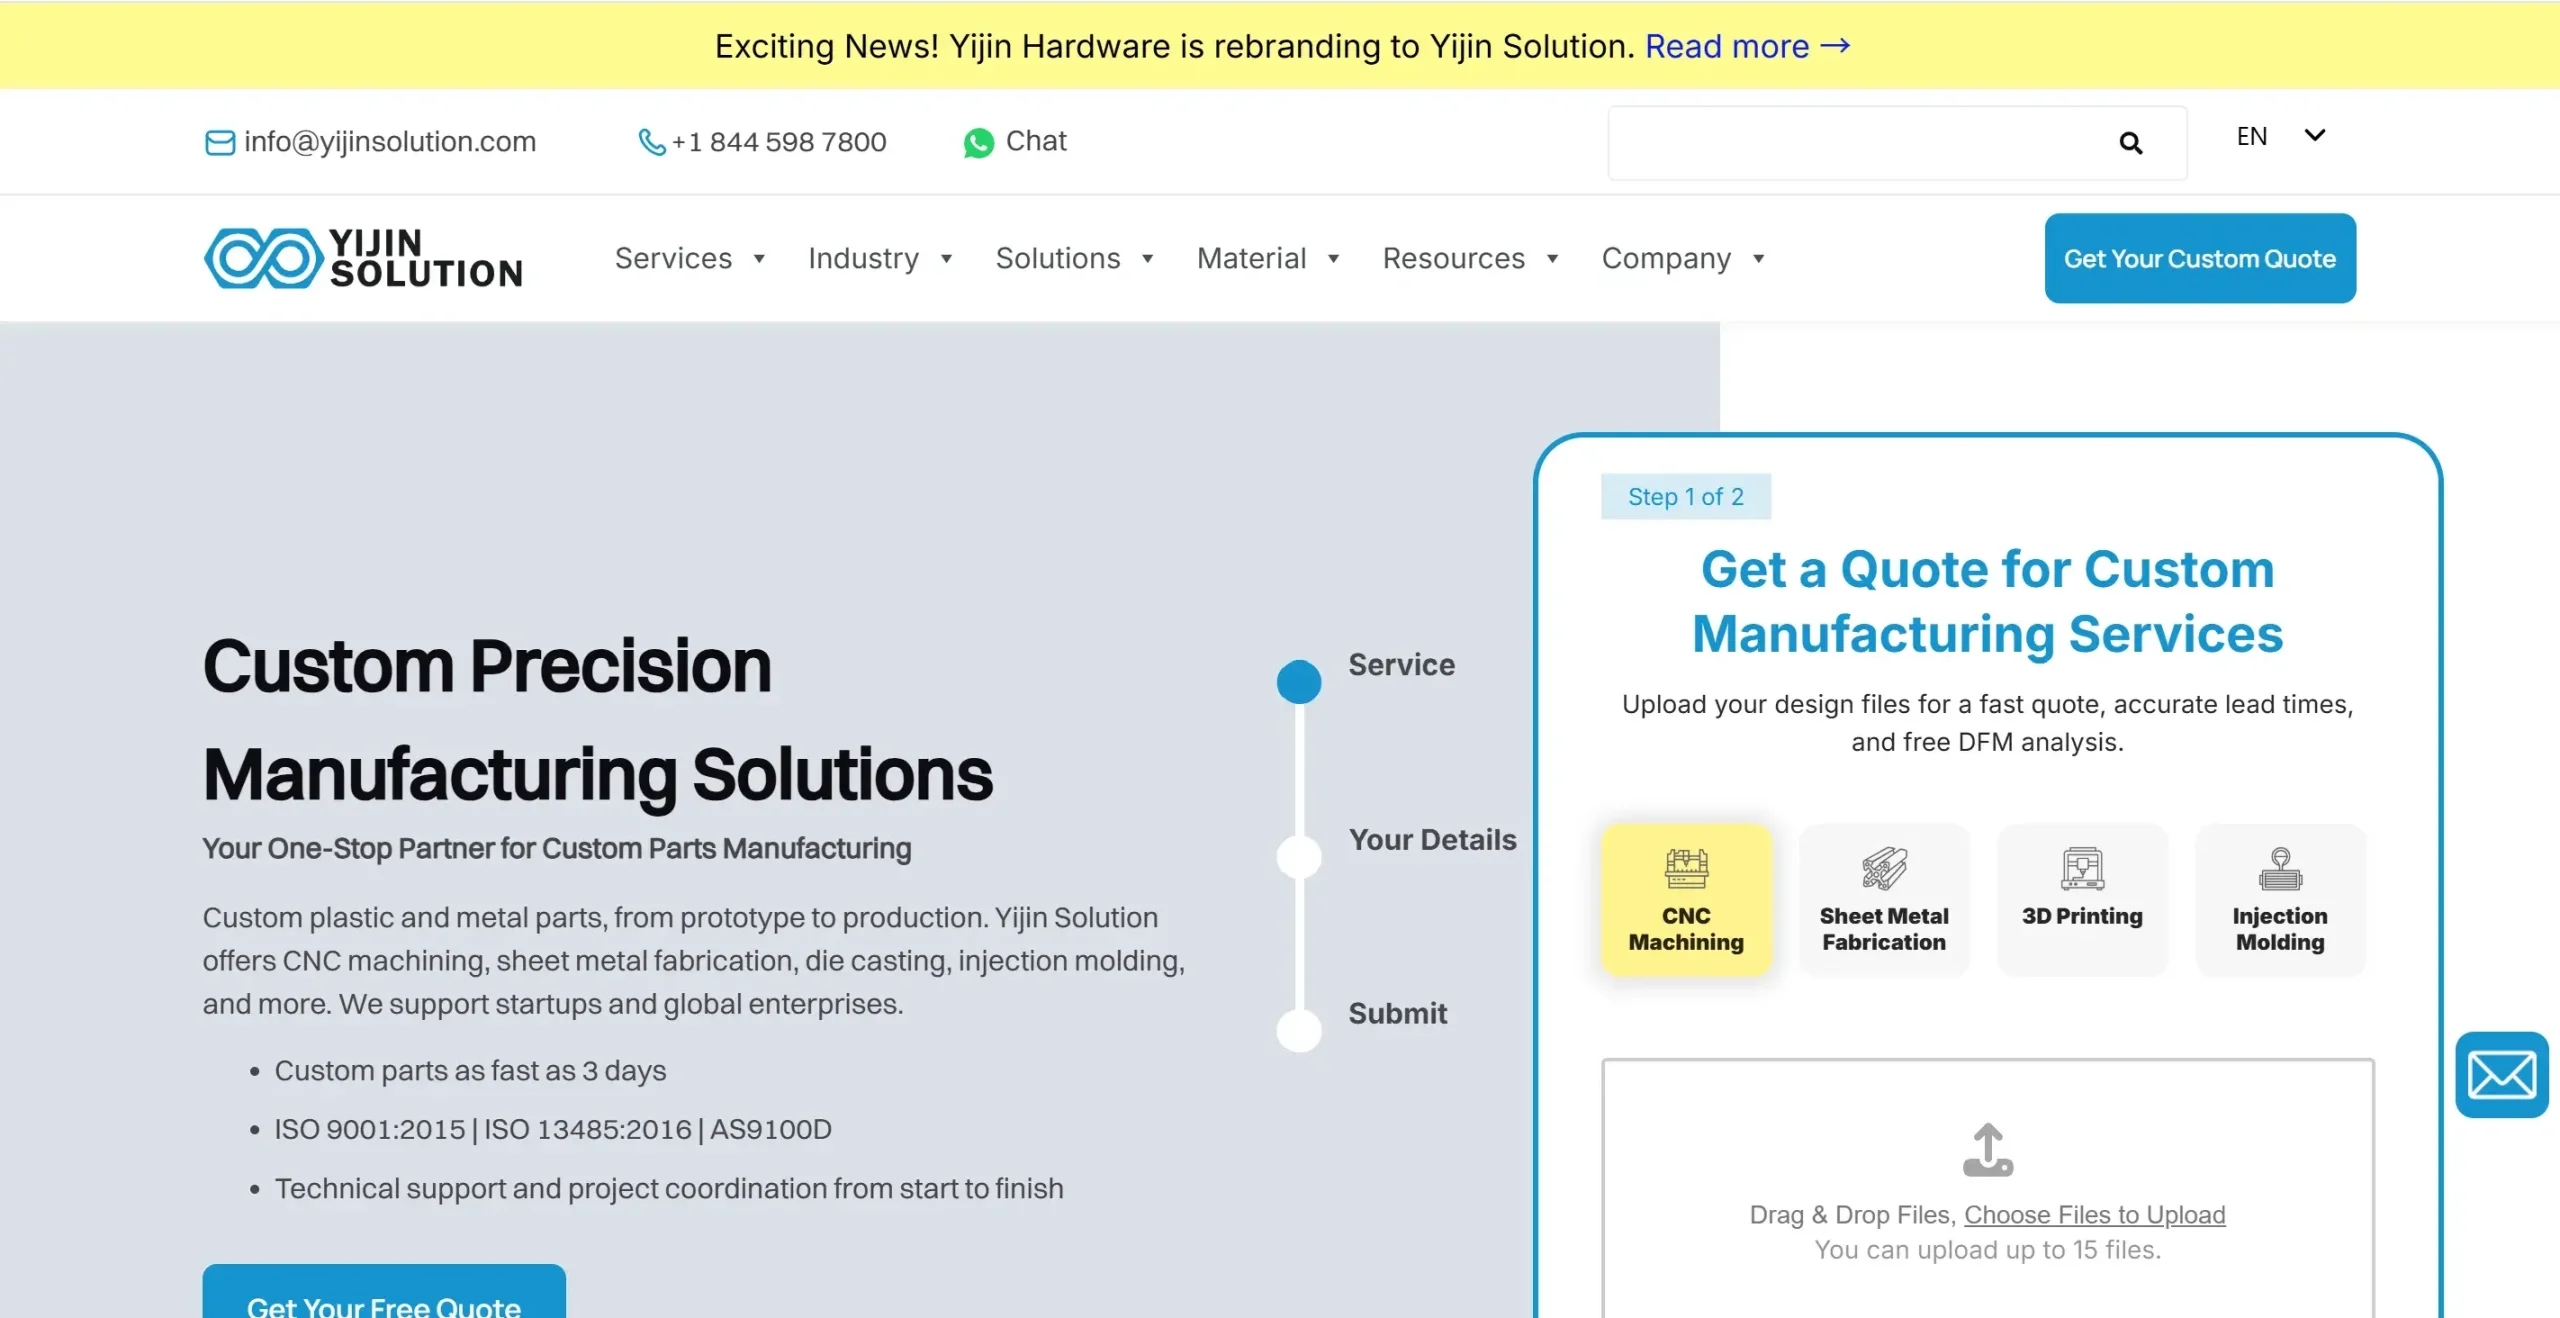This screenshot has height=1318, width=2560.
Task: Call +1 844 598 7800 link
Action: pos(779,142)
